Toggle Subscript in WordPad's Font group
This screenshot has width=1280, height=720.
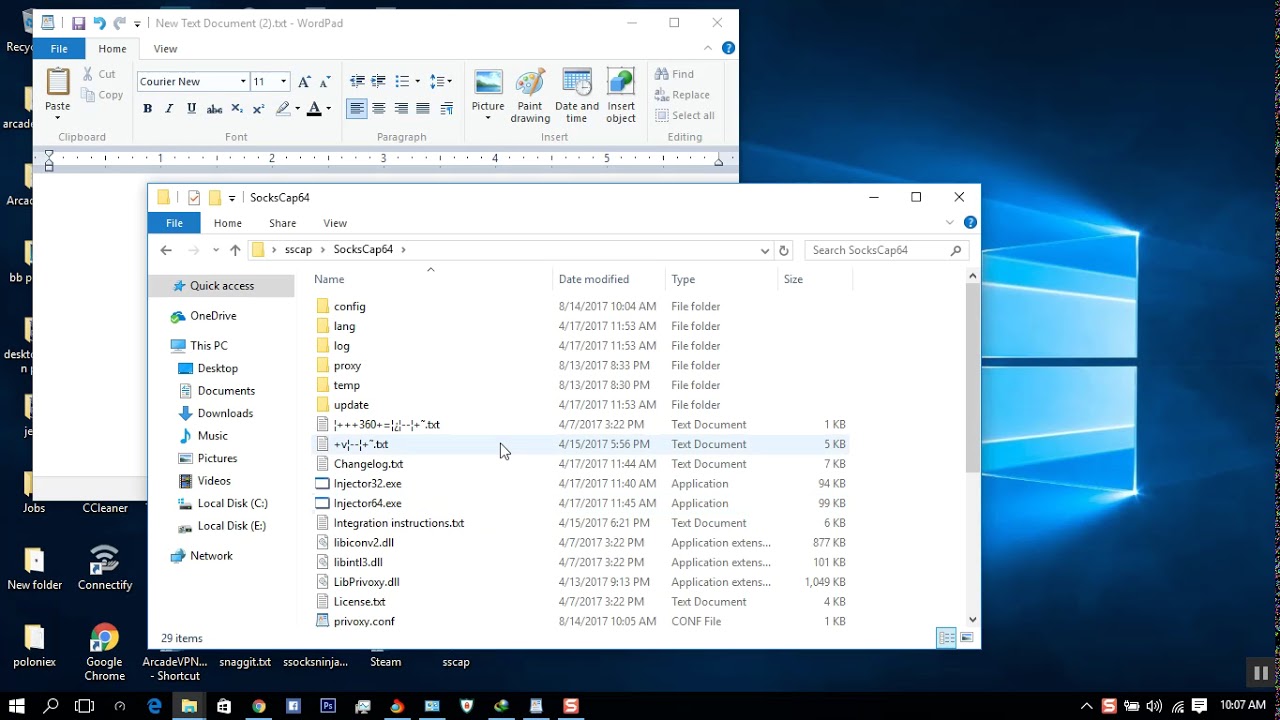[237, 109]
